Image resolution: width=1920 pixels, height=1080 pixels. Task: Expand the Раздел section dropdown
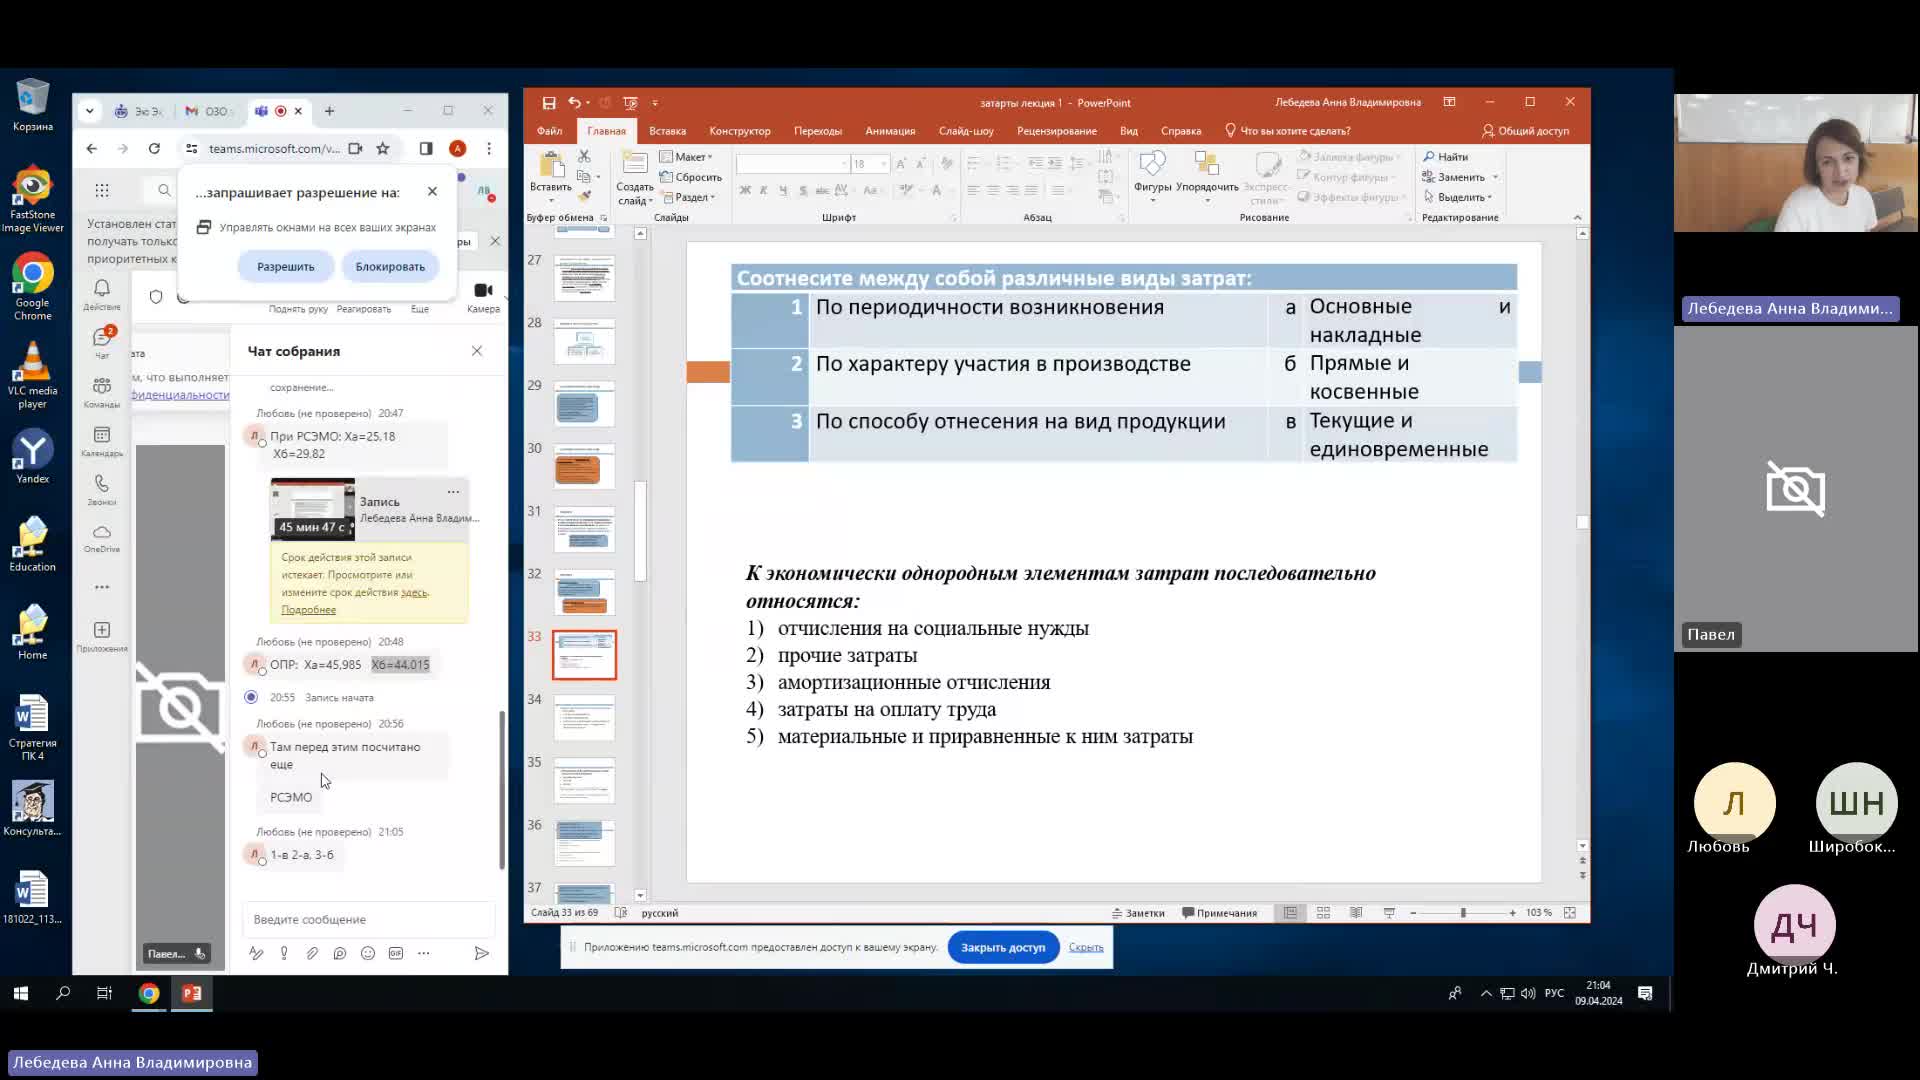pyautogui.click(x=688, y=197)
